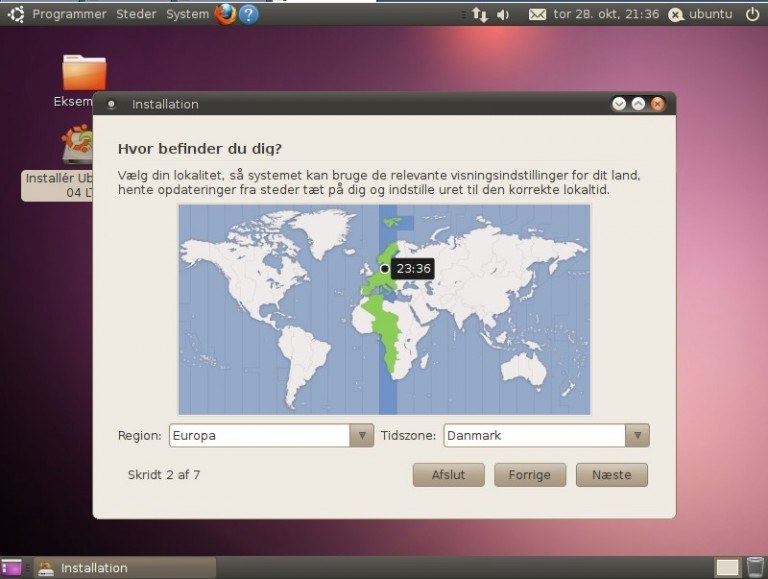The image size is (768, 579).
Task: Open the Help question mark launcher
Action: tap(249, 14)
